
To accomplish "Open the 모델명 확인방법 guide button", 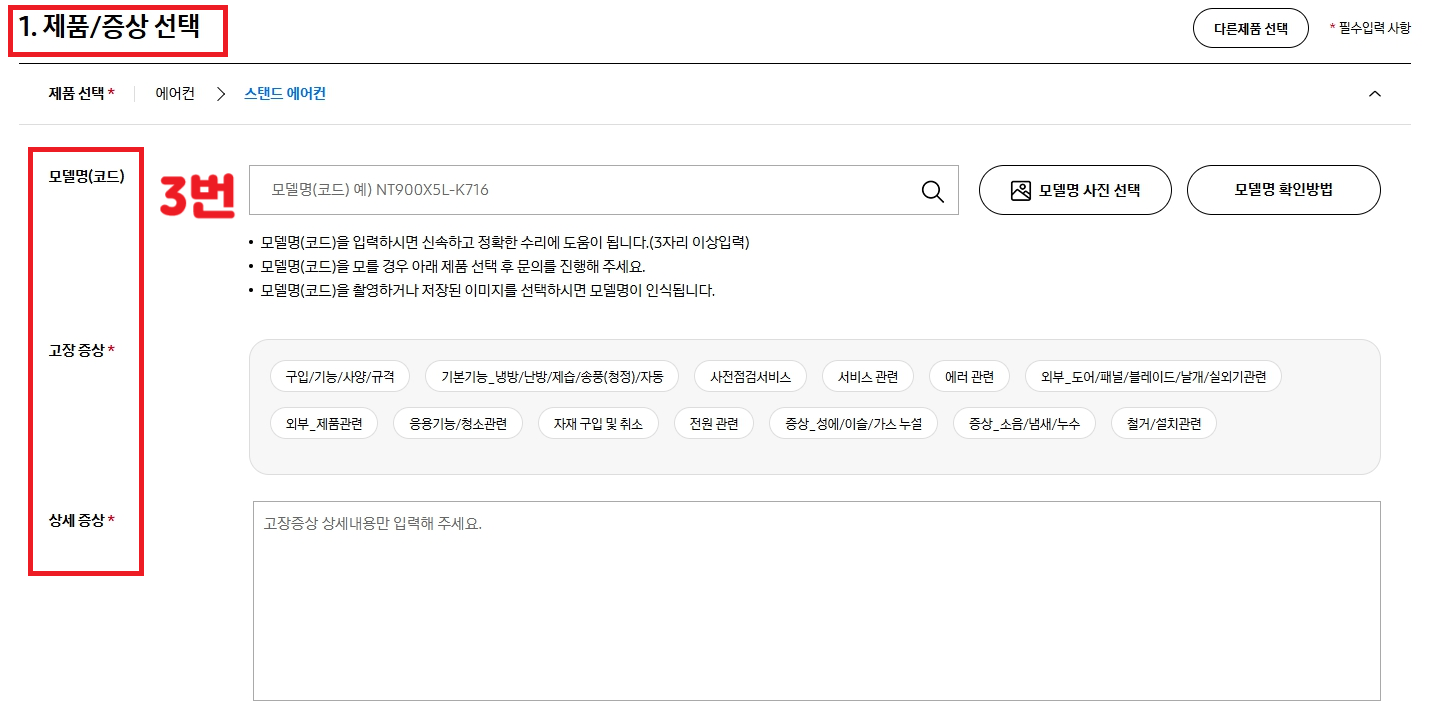I will click(x=1283, y=190).
